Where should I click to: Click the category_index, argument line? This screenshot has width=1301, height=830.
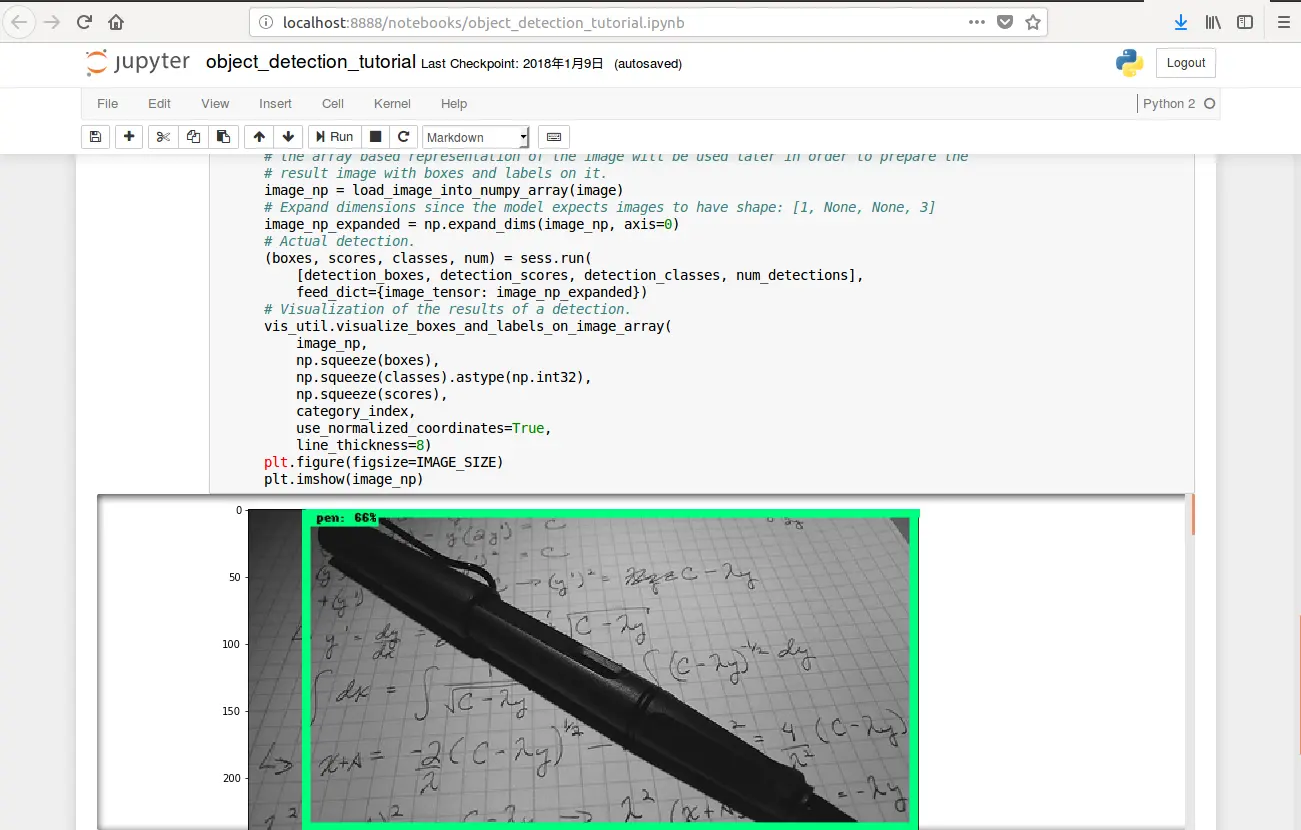click(356, 411)
